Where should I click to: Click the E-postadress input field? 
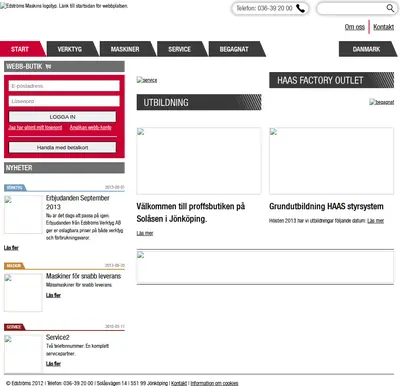[x=64, y=86]
